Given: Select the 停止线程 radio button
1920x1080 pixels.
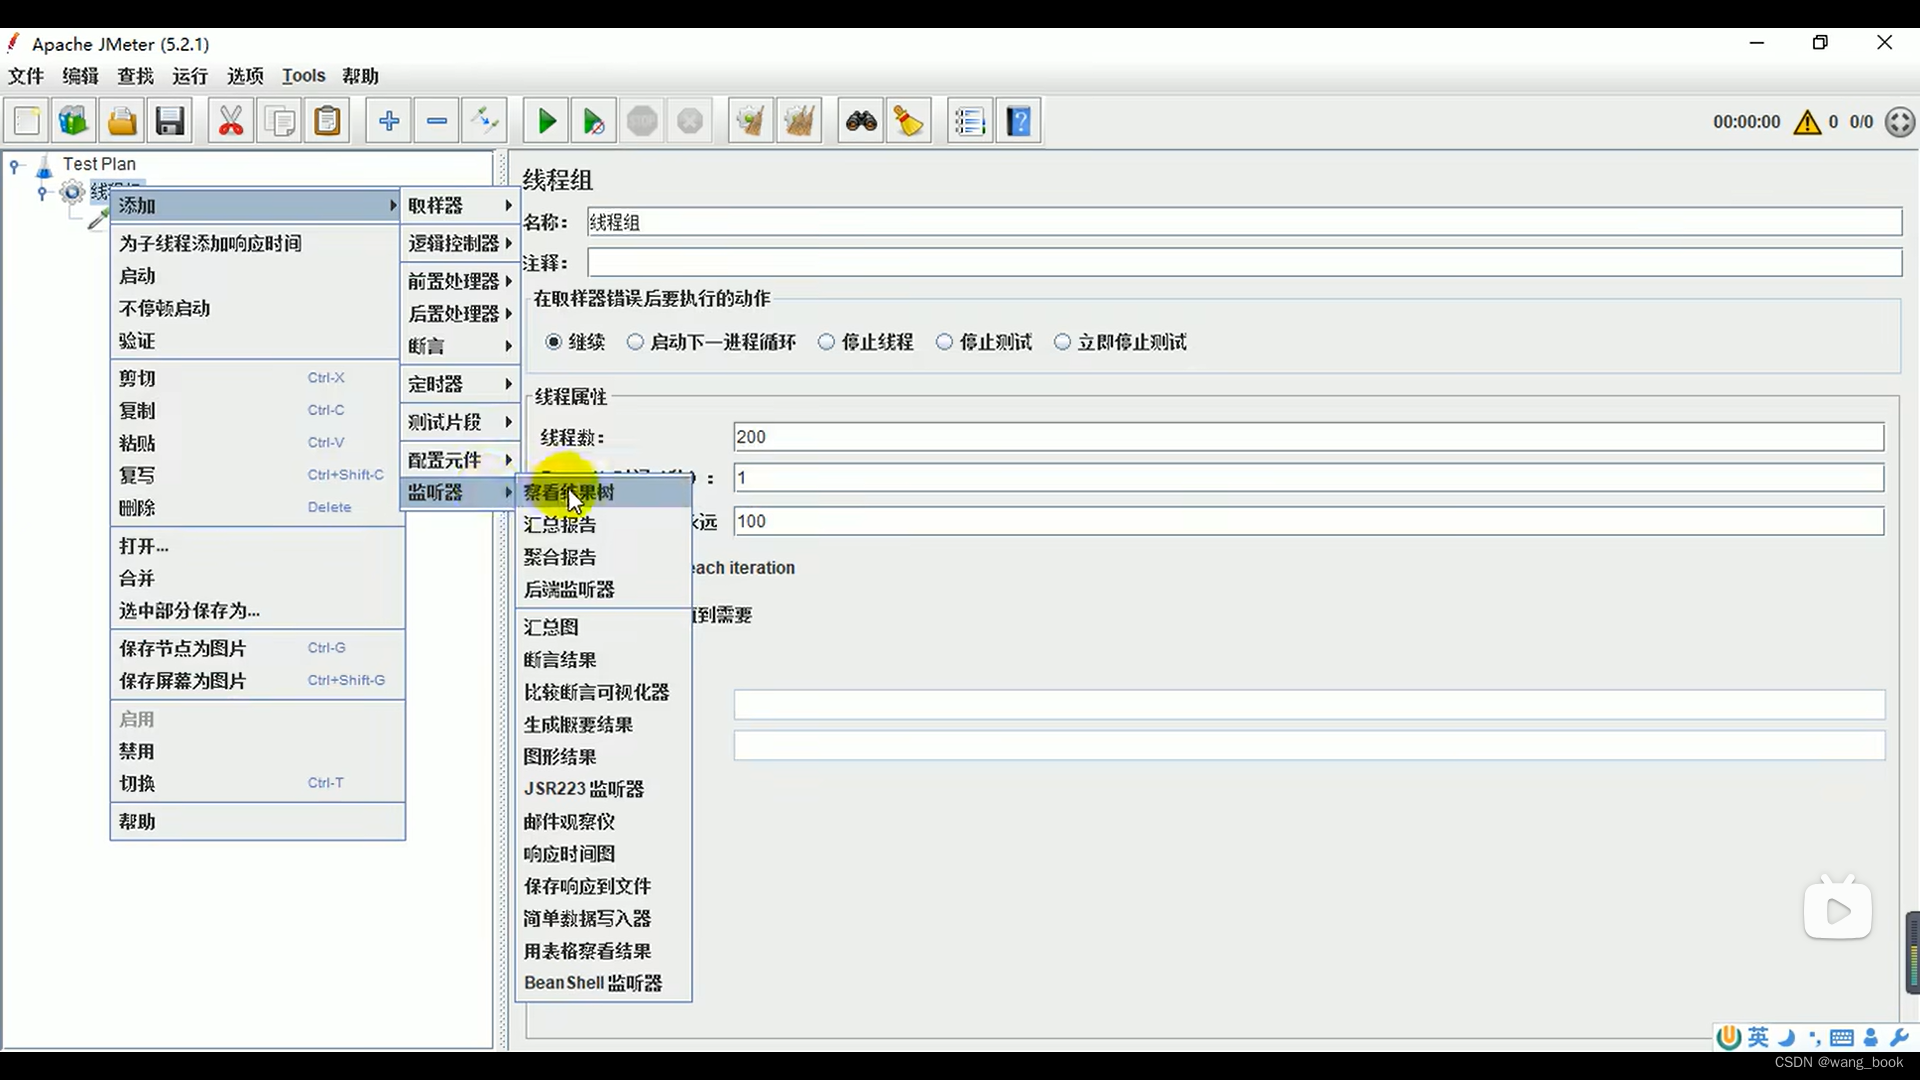Looking at the screenshot, I should point(826,342).
